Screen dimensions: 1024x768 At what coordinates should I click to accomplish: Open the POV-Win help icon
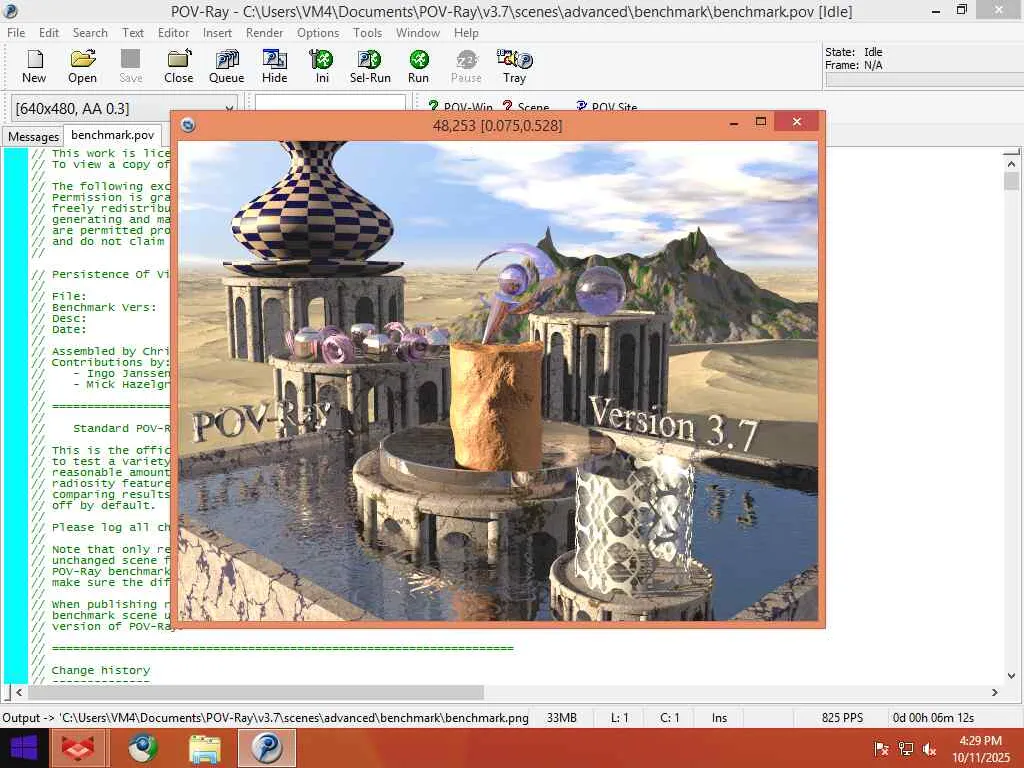point(460,106)
